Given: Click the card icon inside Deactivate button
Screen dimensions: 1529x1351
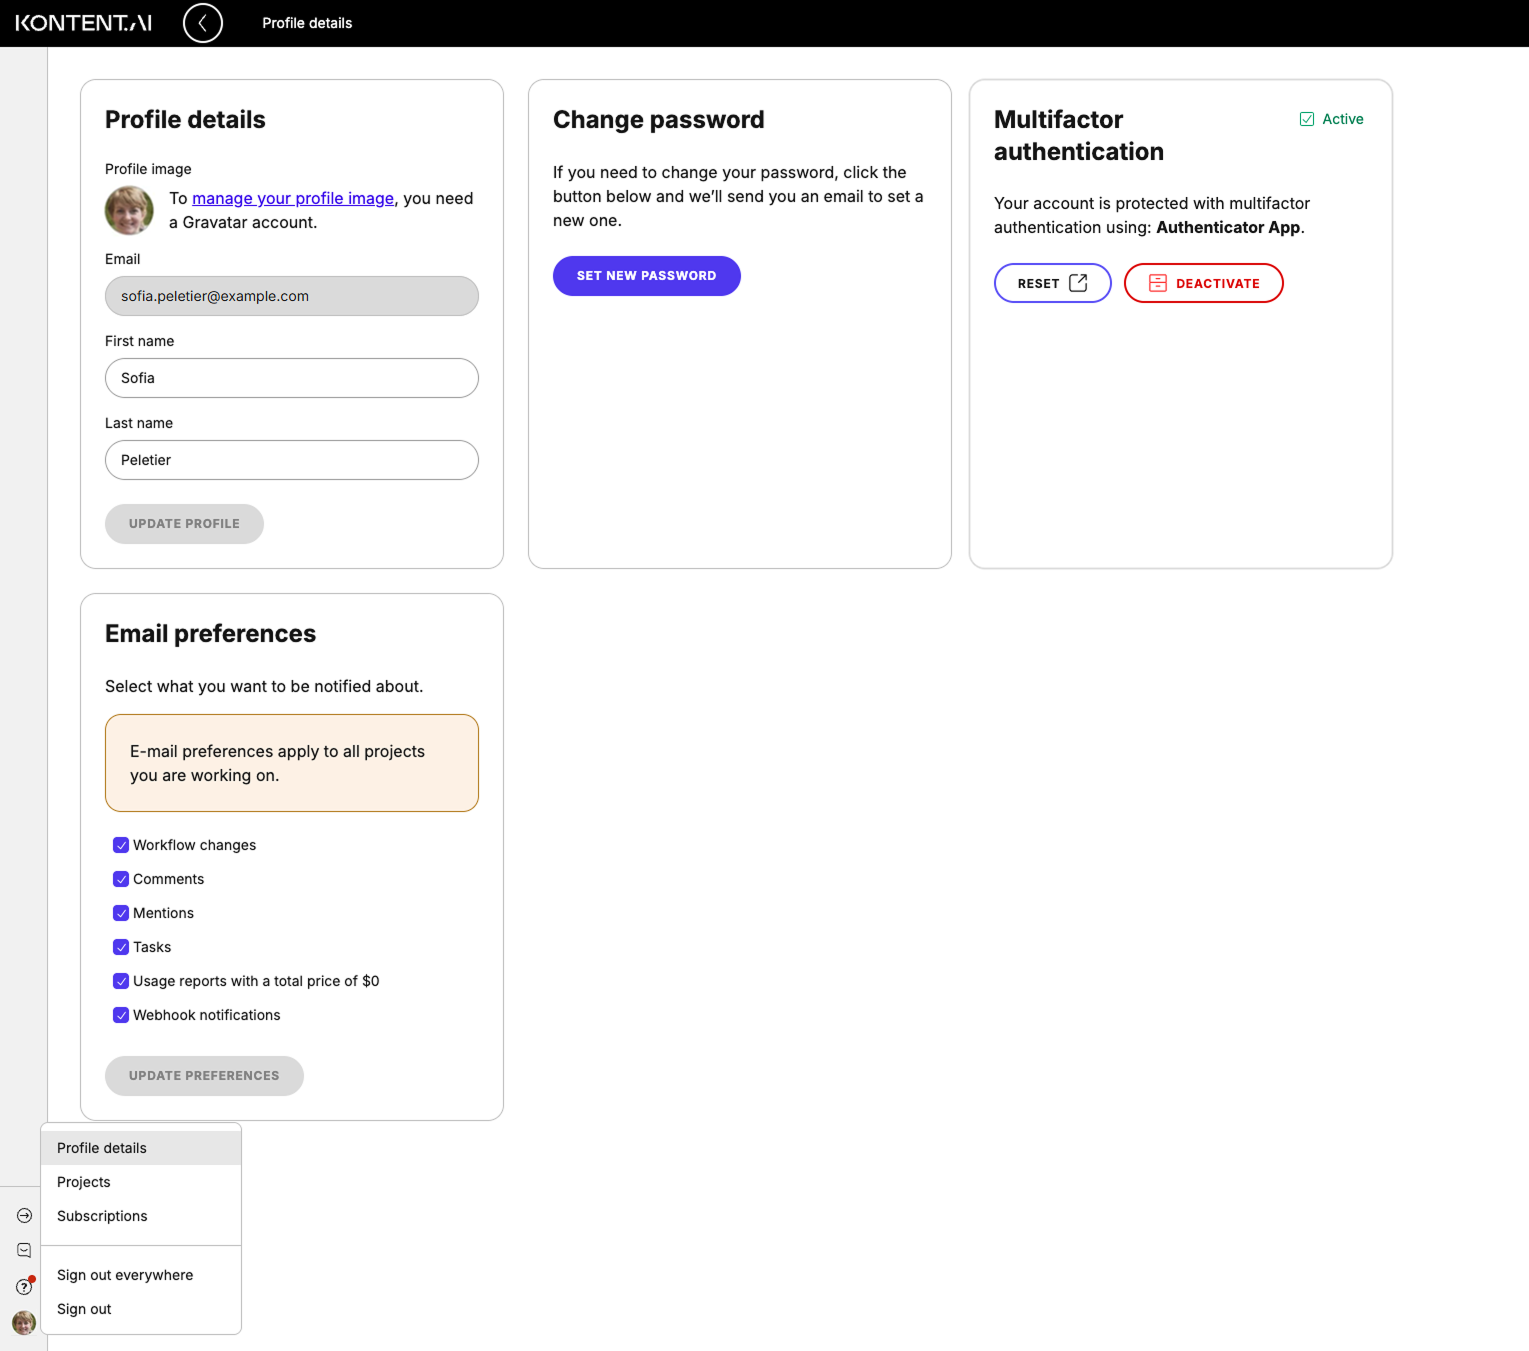Looking at the screenshot, I should click(1157, 283).
